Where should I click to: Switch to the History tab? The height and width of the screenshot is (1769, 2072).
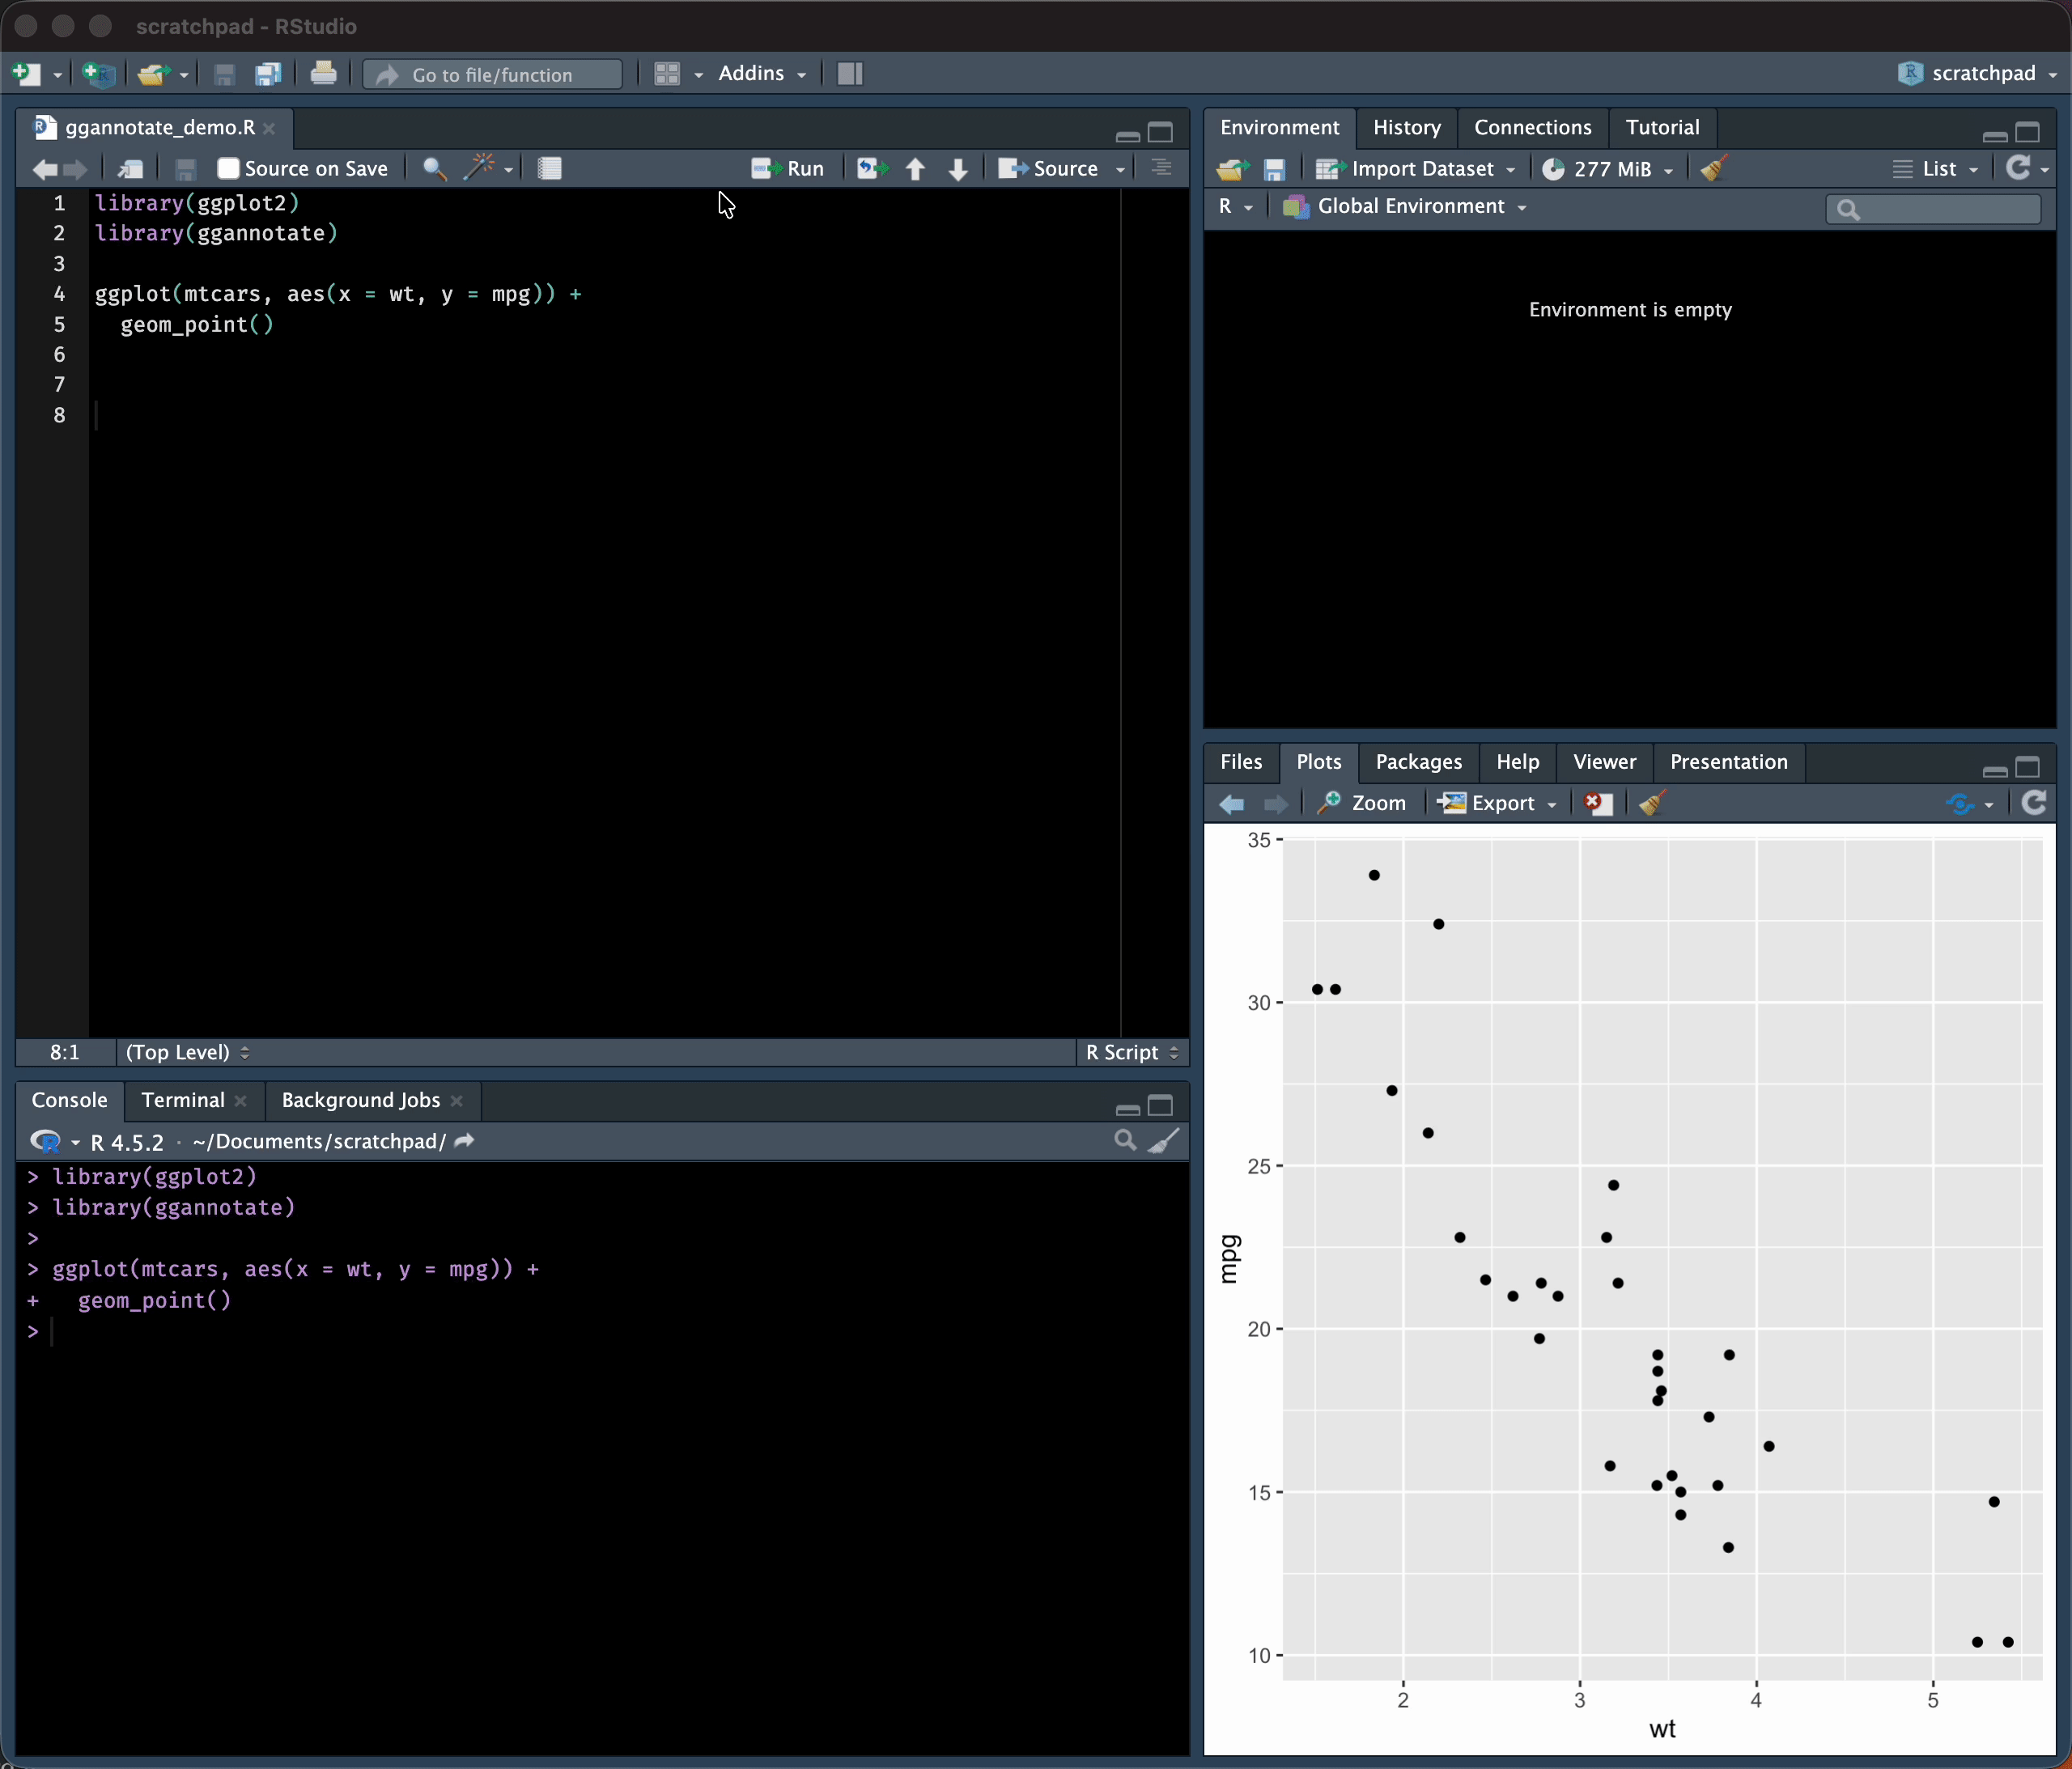pyautogui.click(x=1406, y=127)
